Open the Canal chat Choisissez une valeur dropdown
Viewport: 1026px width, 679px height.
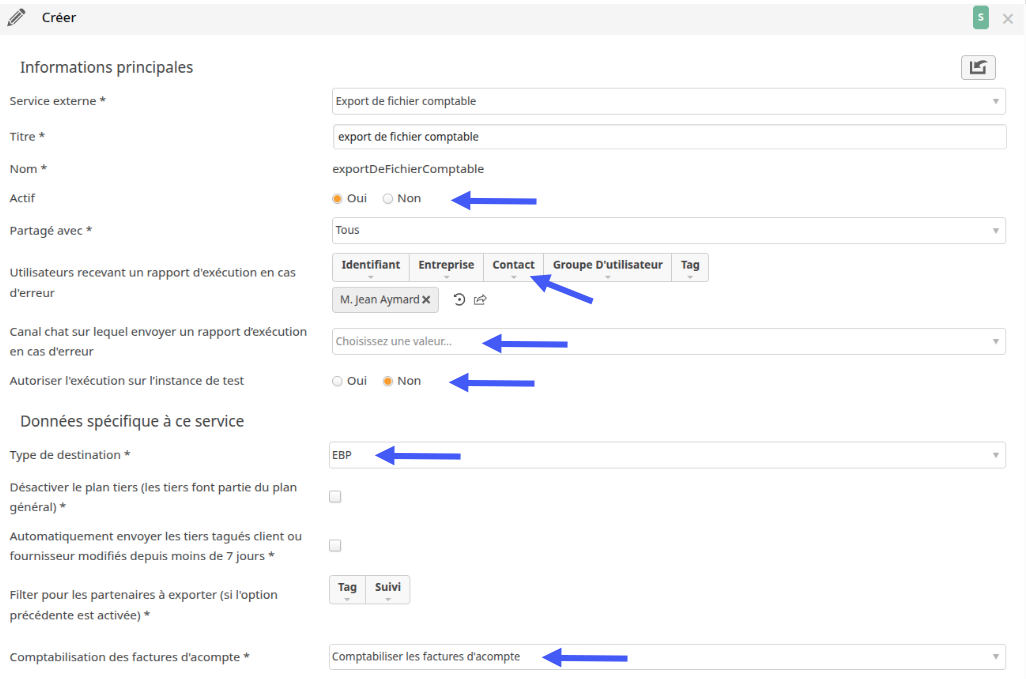(668, 341)
